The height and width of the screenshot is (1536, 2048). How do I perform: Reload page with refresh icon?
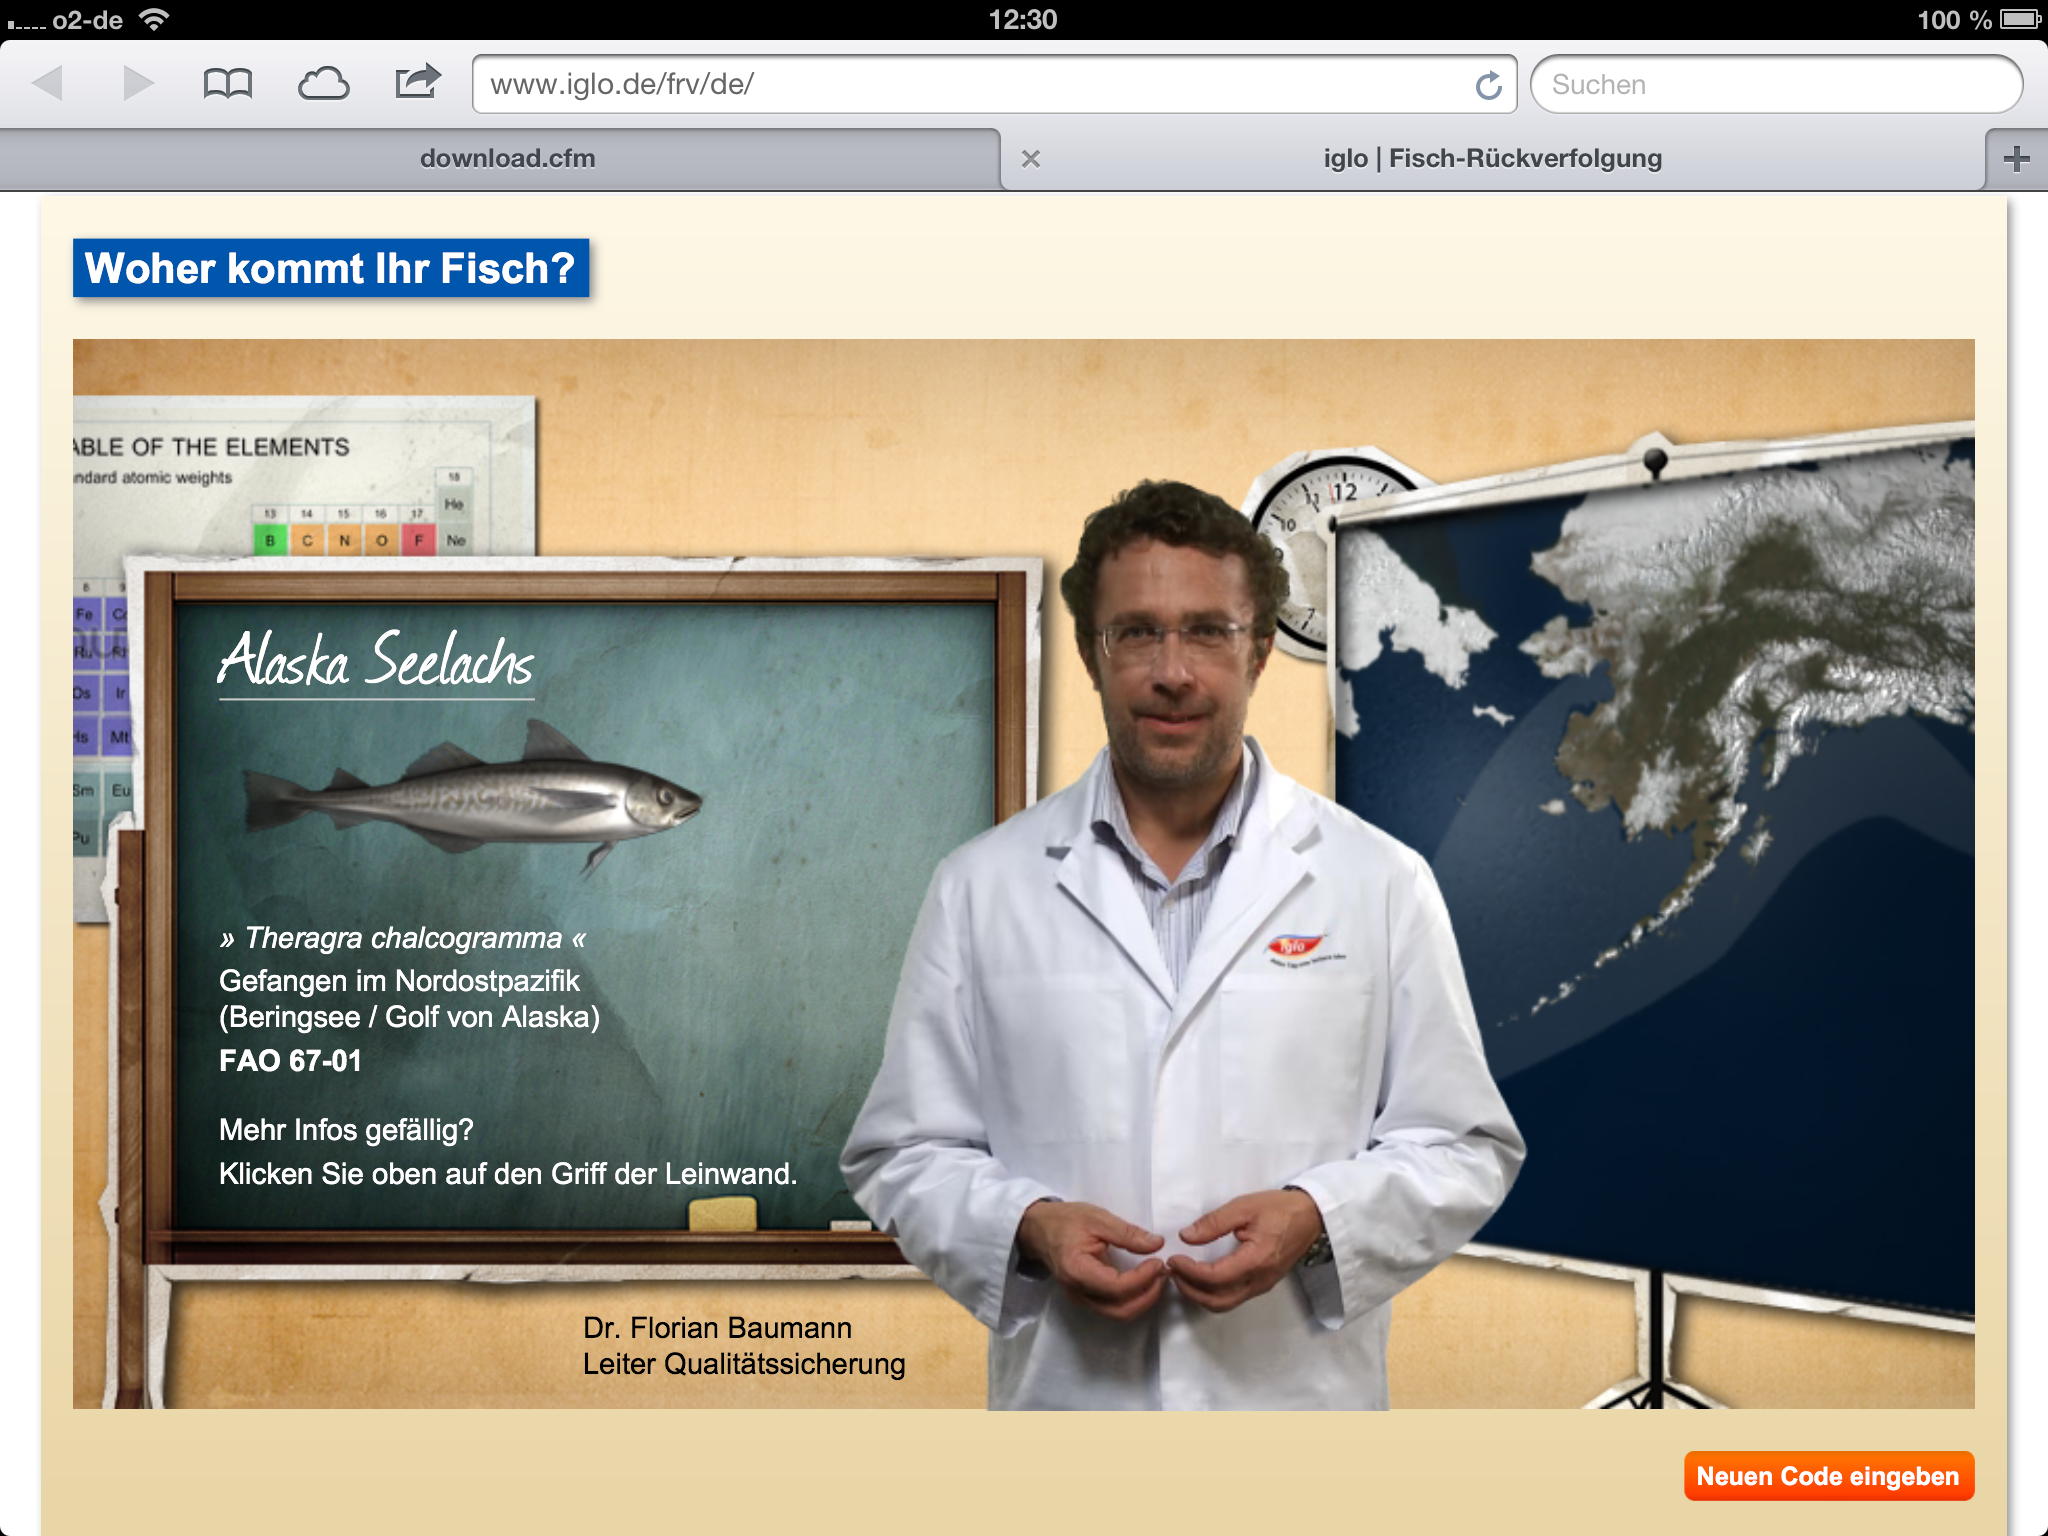pos(1488,86)
